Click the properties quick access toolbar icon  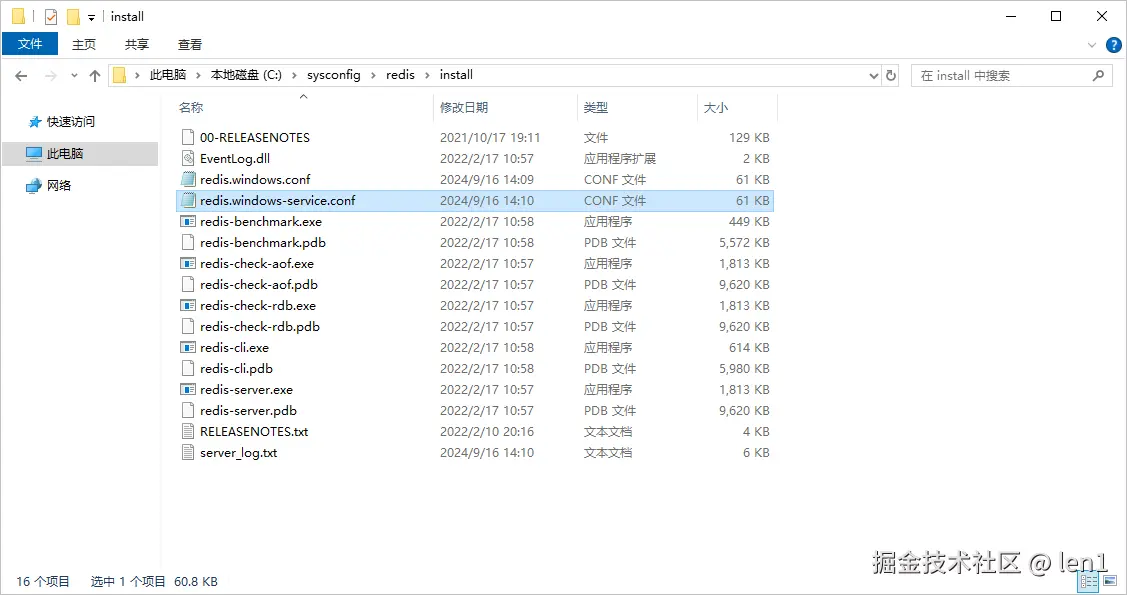[50, 17]
